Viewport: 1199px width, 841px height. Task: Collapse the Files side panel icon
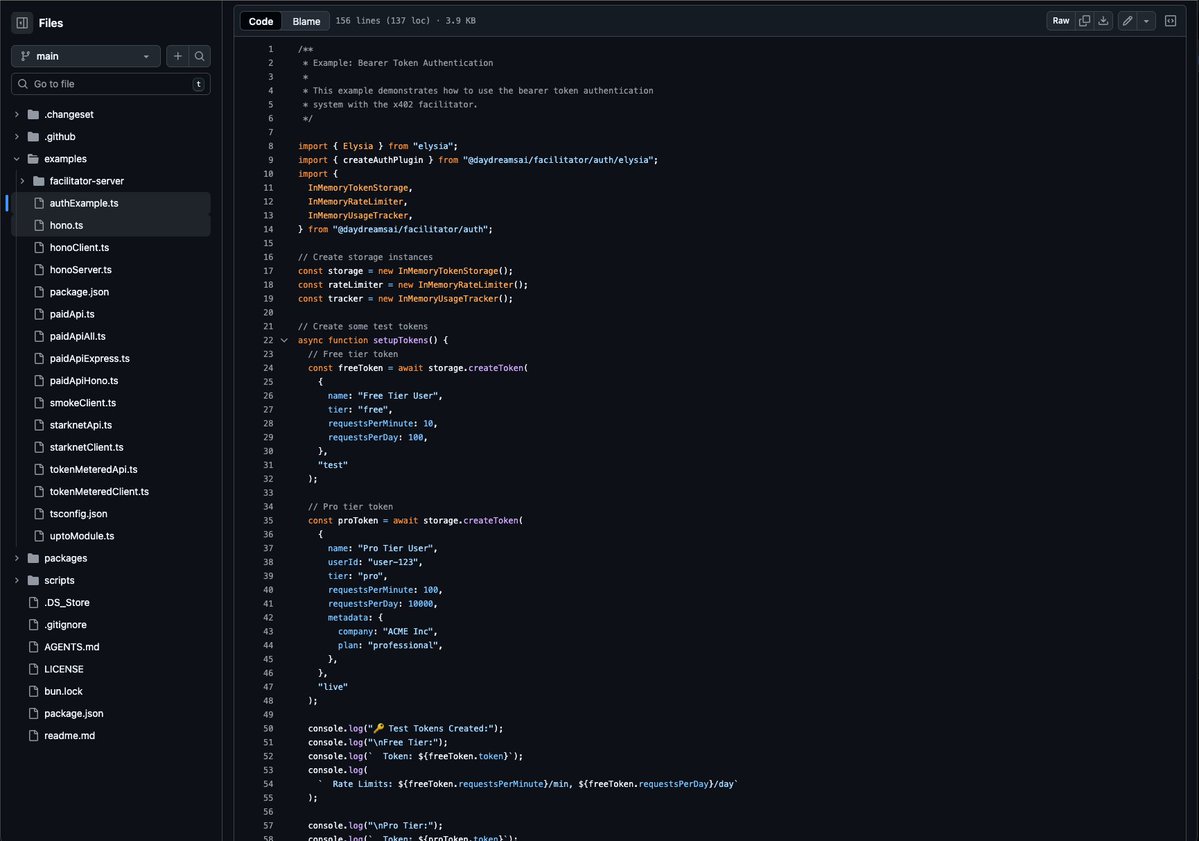click(x=22, y=23)
